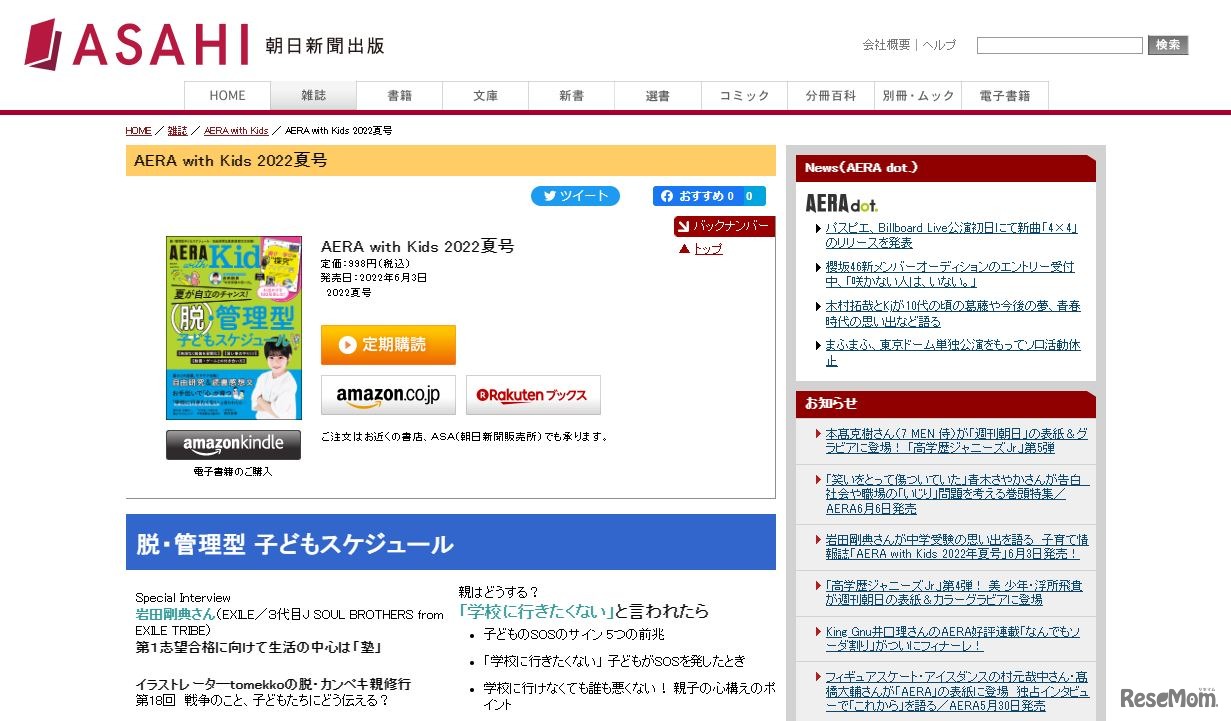Click the 発売日 2022年6月3日 text
Image resolution: width=1231 pixels, height=721 pixels.
tap(373, 278)
